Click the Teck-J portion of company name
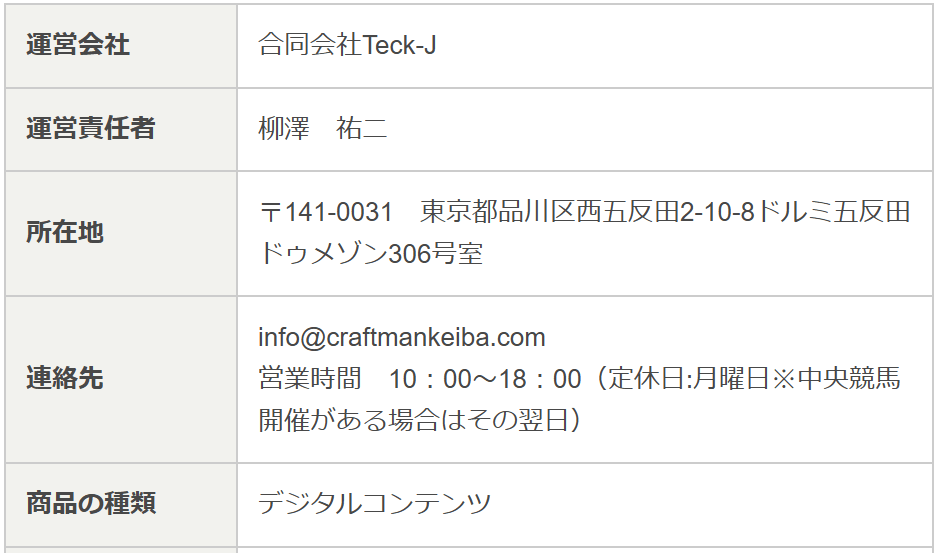Image resolution: width=943 pixels, height=553 pixels. 399,45
